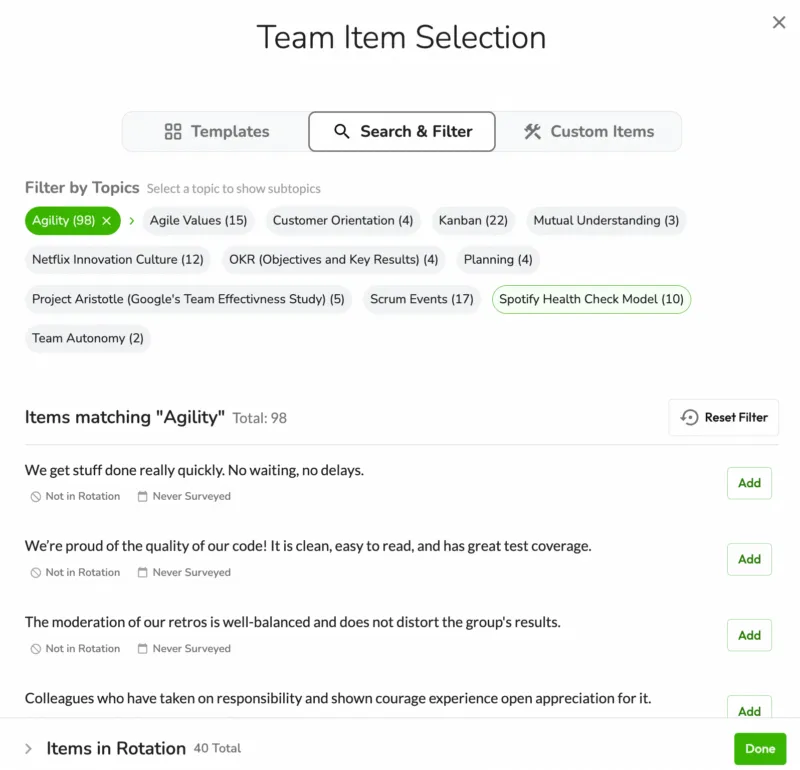Select the Netflix Innovation Culture (12) topic
The image size is (800, 770).
tap(117, 260)
